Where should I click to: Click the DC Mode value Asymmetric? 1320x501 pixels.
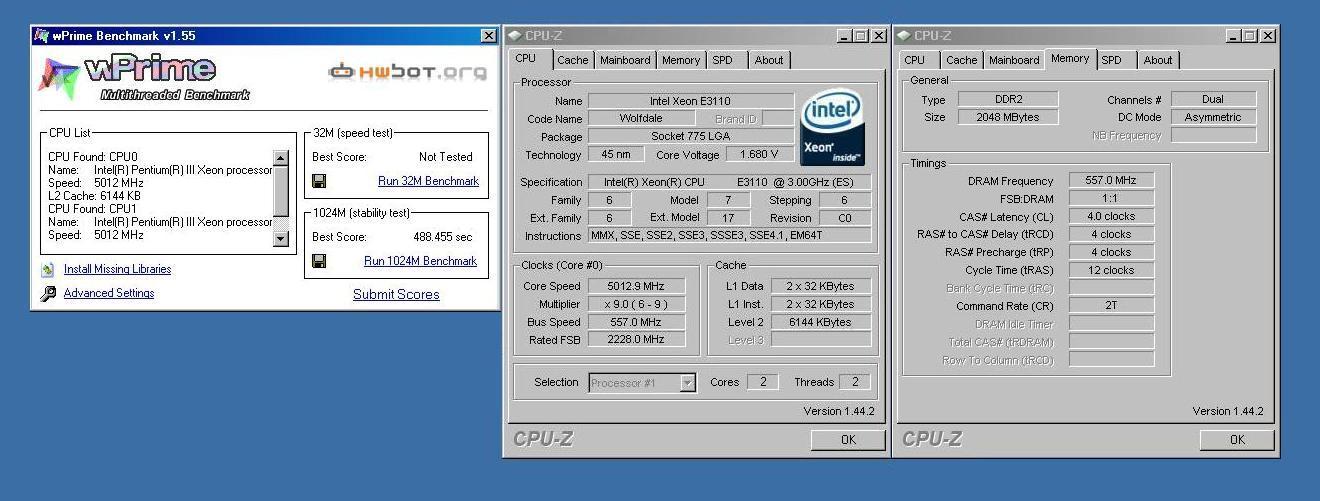[1214, 117]
